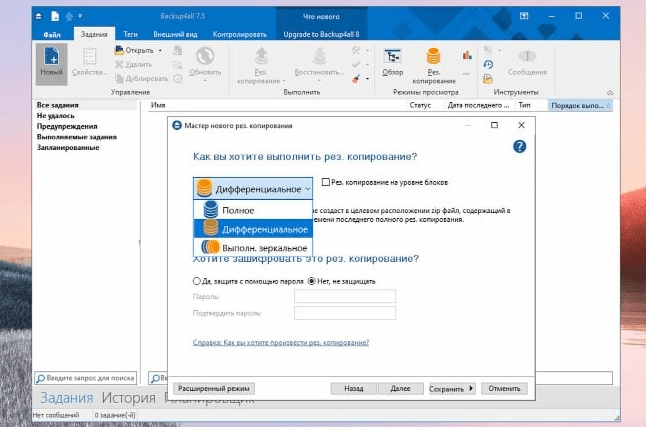Expand the Открыть dropdown arrow
The height and width of the screenshot is (427, 646).
[x=160, y=51]
